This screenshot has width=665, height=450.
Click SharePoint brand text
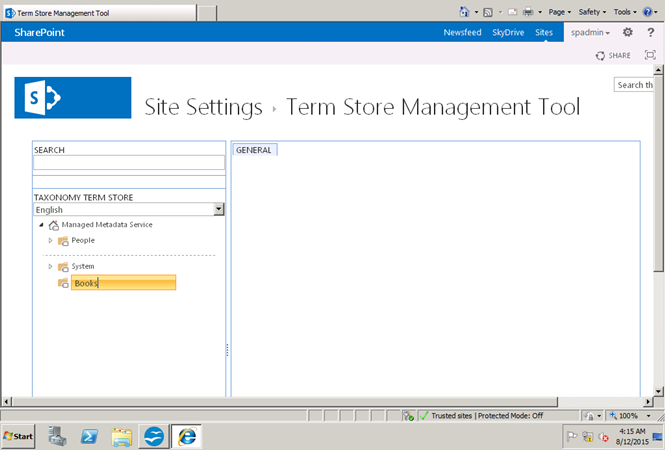pos(39,32)
